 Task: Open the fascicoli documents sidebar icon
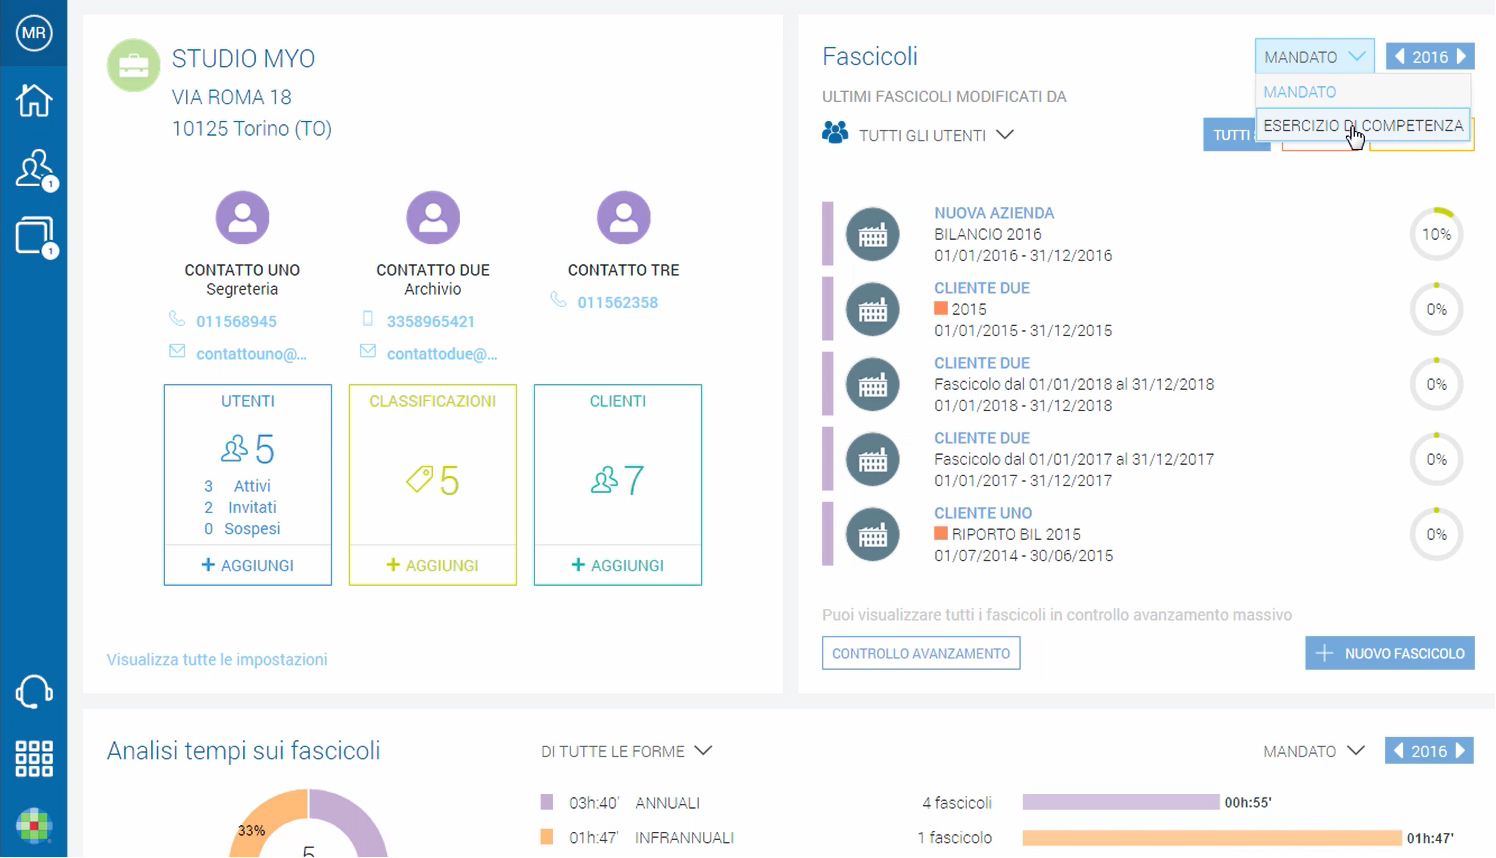tap(33, 237)
